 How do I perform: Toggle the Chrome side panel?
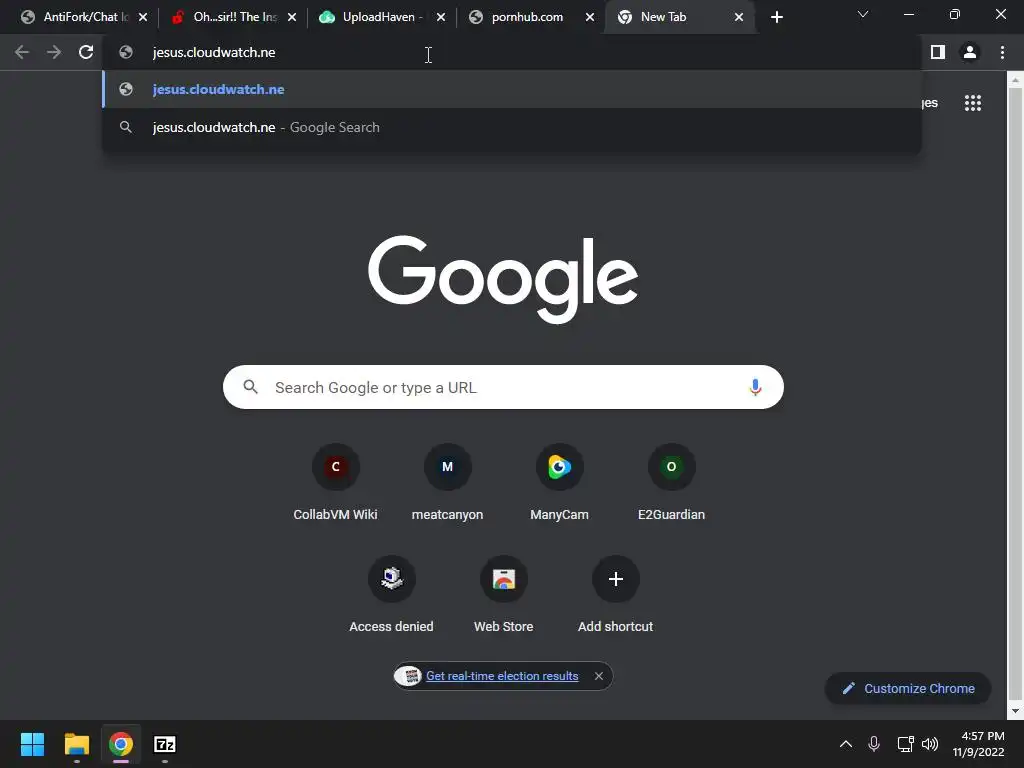[x=938, y=52]
